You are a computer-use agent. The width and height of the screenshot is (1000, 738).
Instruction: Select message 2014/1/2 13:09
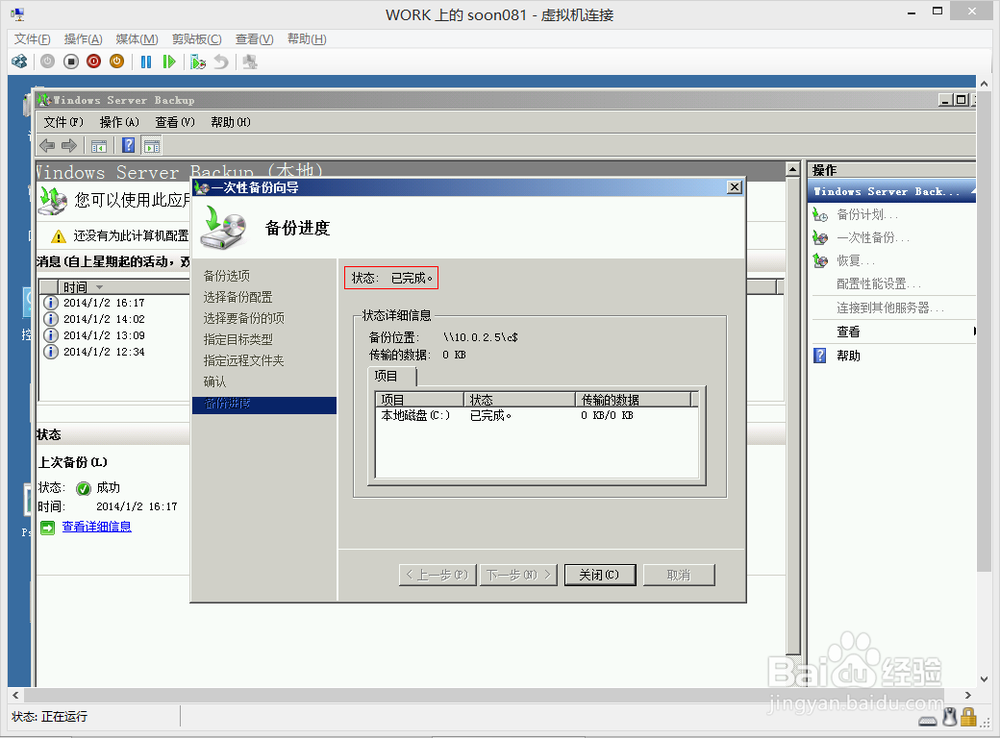[103, 335]
